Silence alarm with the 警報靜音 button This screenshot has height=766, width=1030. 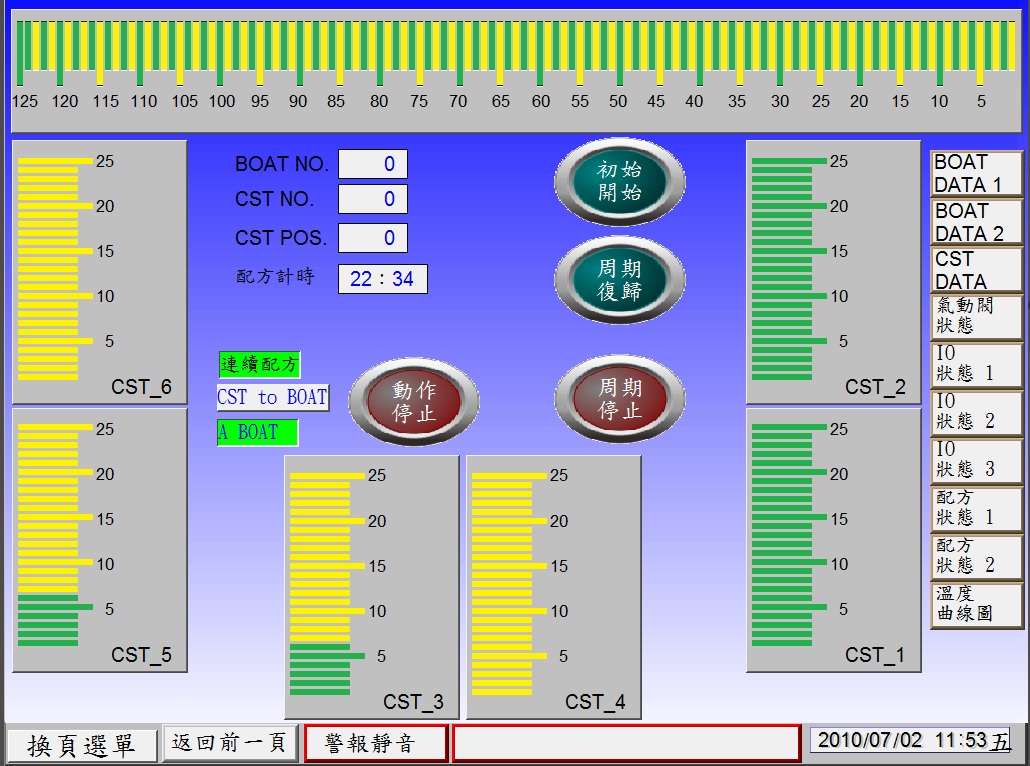coord(375,743)
